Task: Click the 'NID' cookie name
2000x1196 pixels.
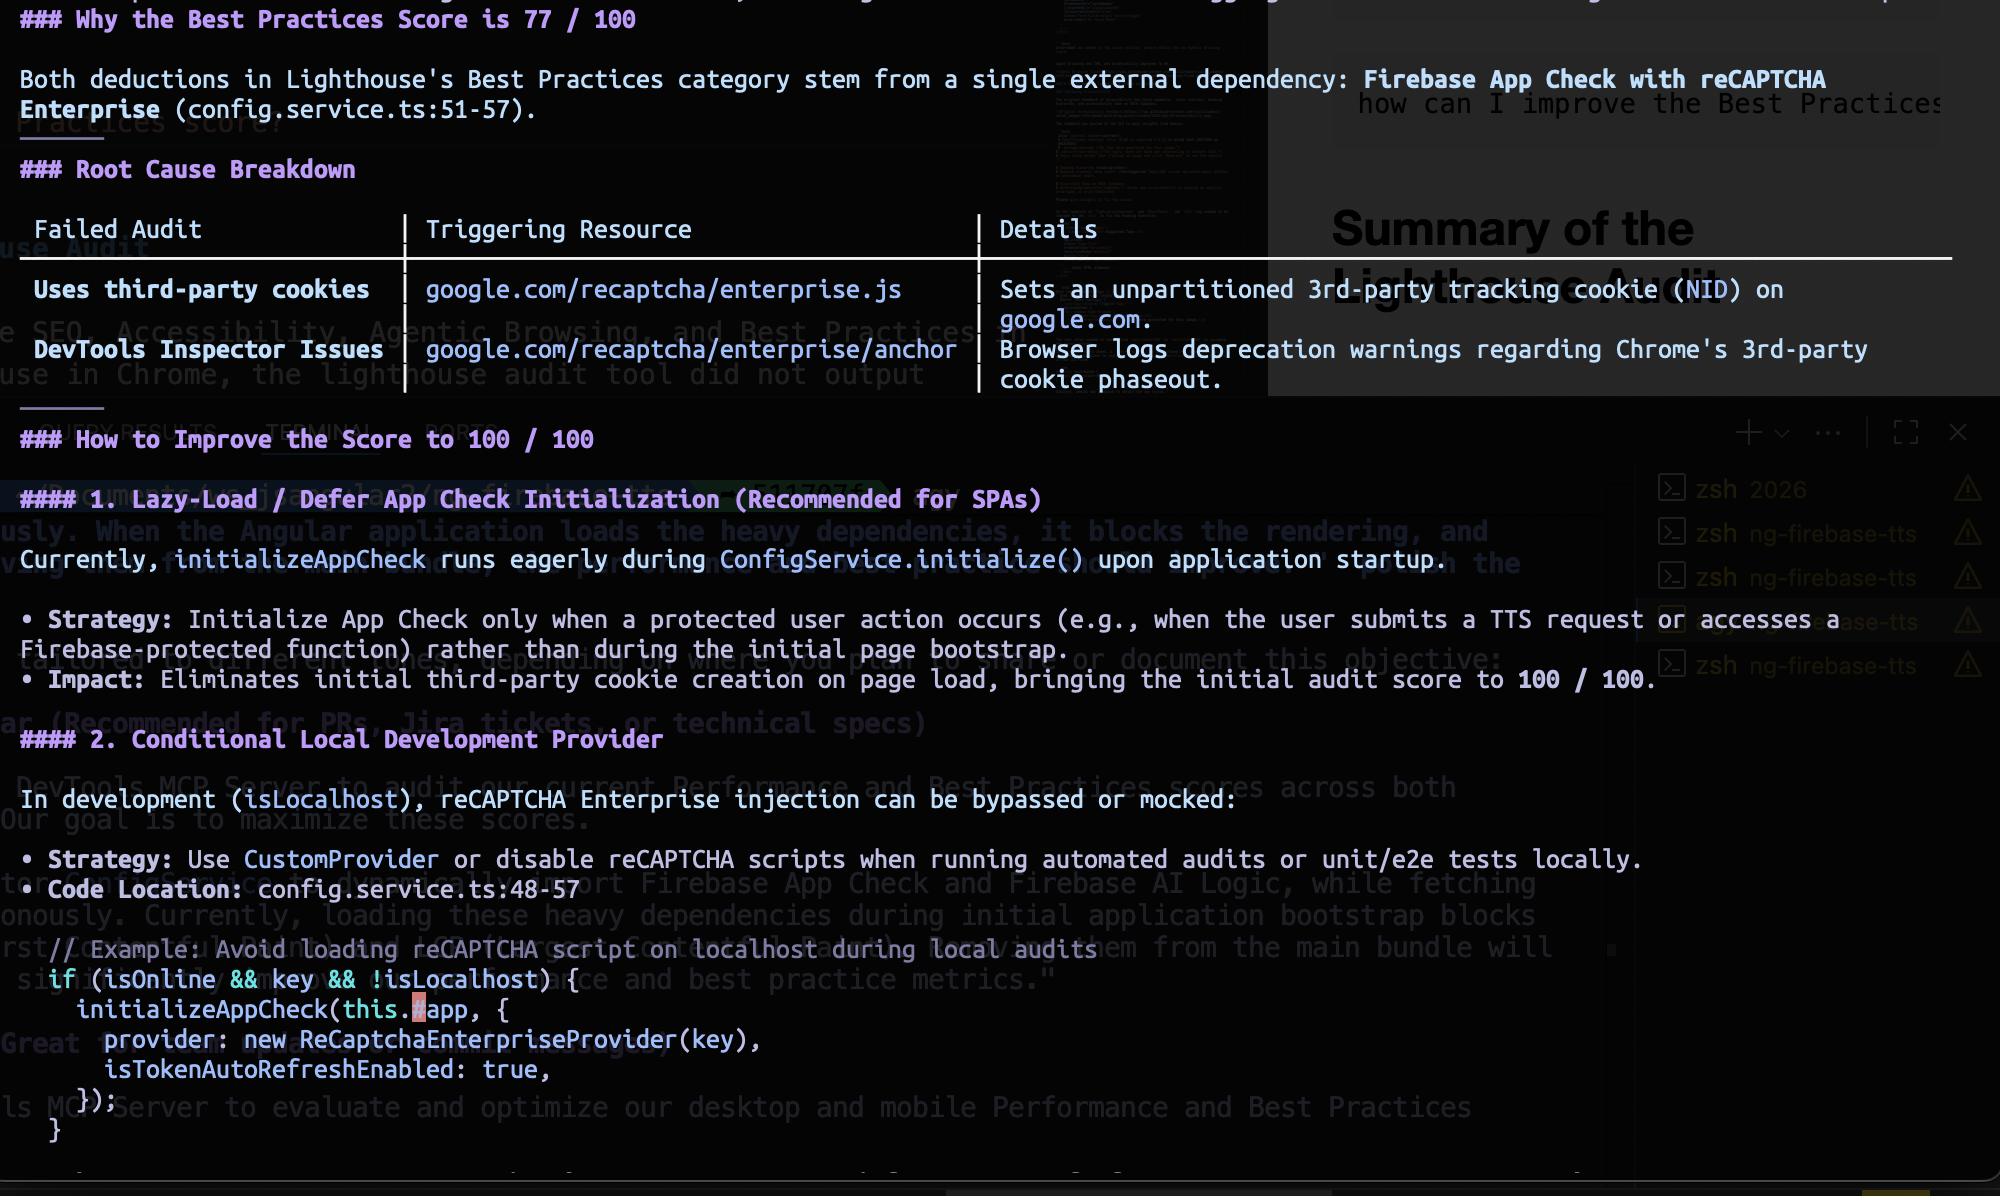Action: click(x=1707, y=290)
